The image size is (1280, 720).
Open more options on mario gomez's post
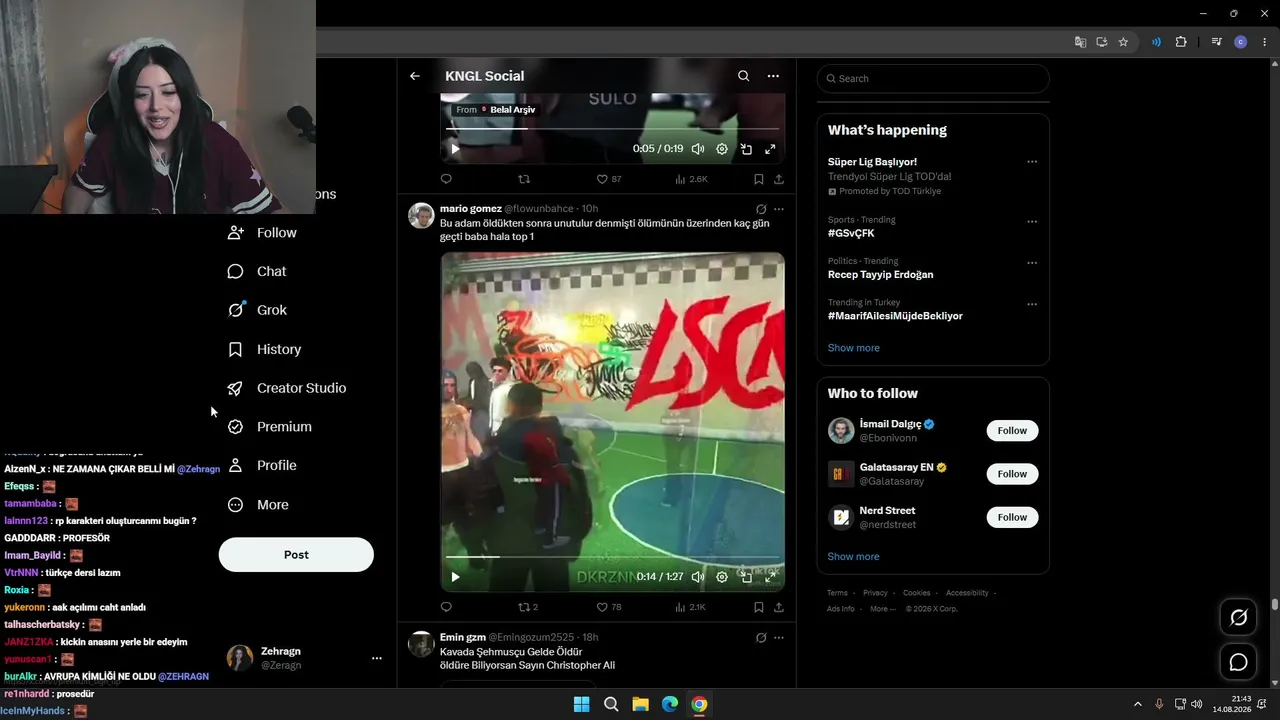[x=779, y=209]
